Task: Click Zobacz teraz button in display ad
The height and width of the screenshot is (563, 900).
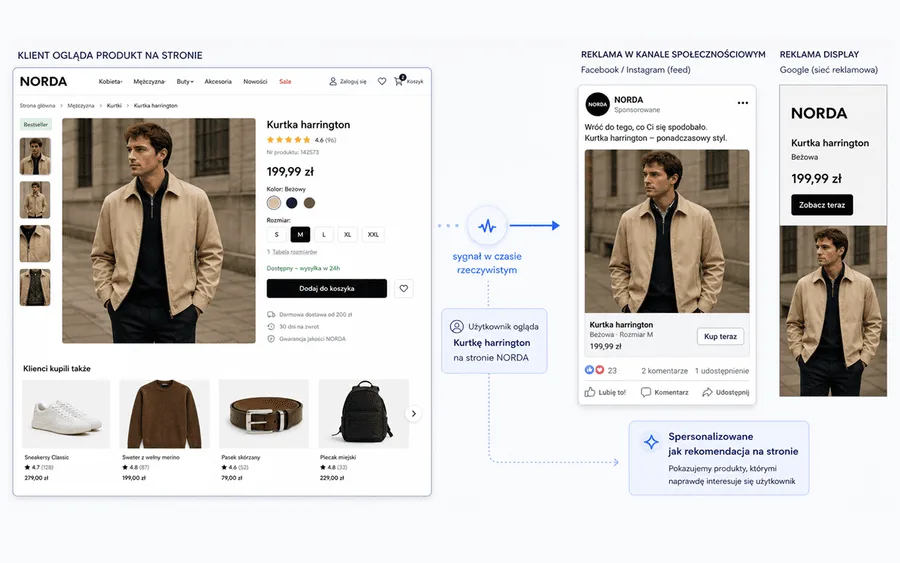Action: [x=822, y=205]
